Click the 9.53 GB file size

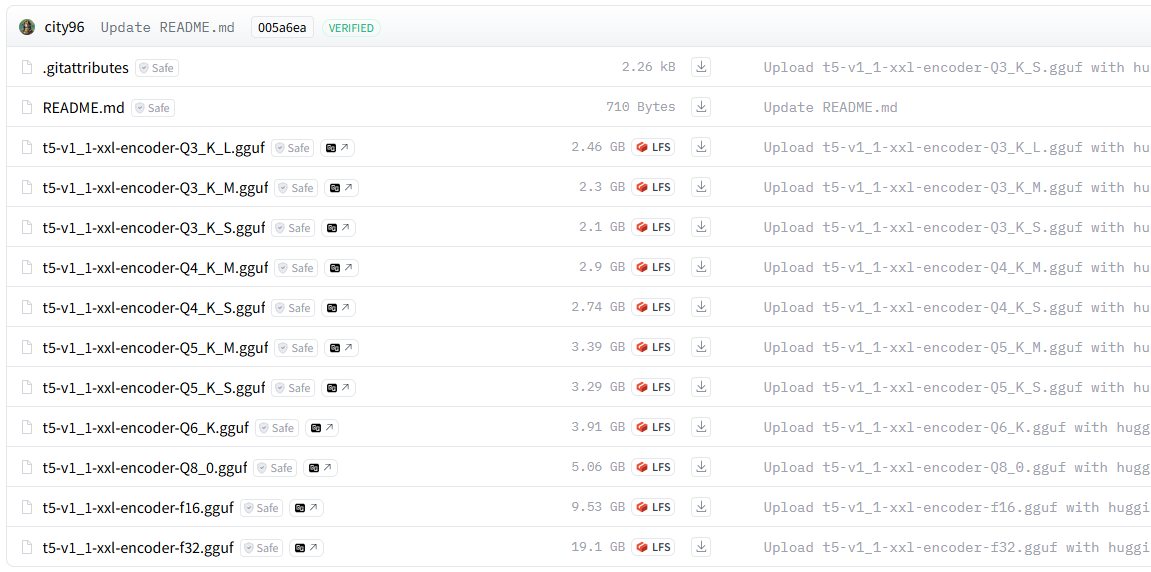[x=598, y=507]
